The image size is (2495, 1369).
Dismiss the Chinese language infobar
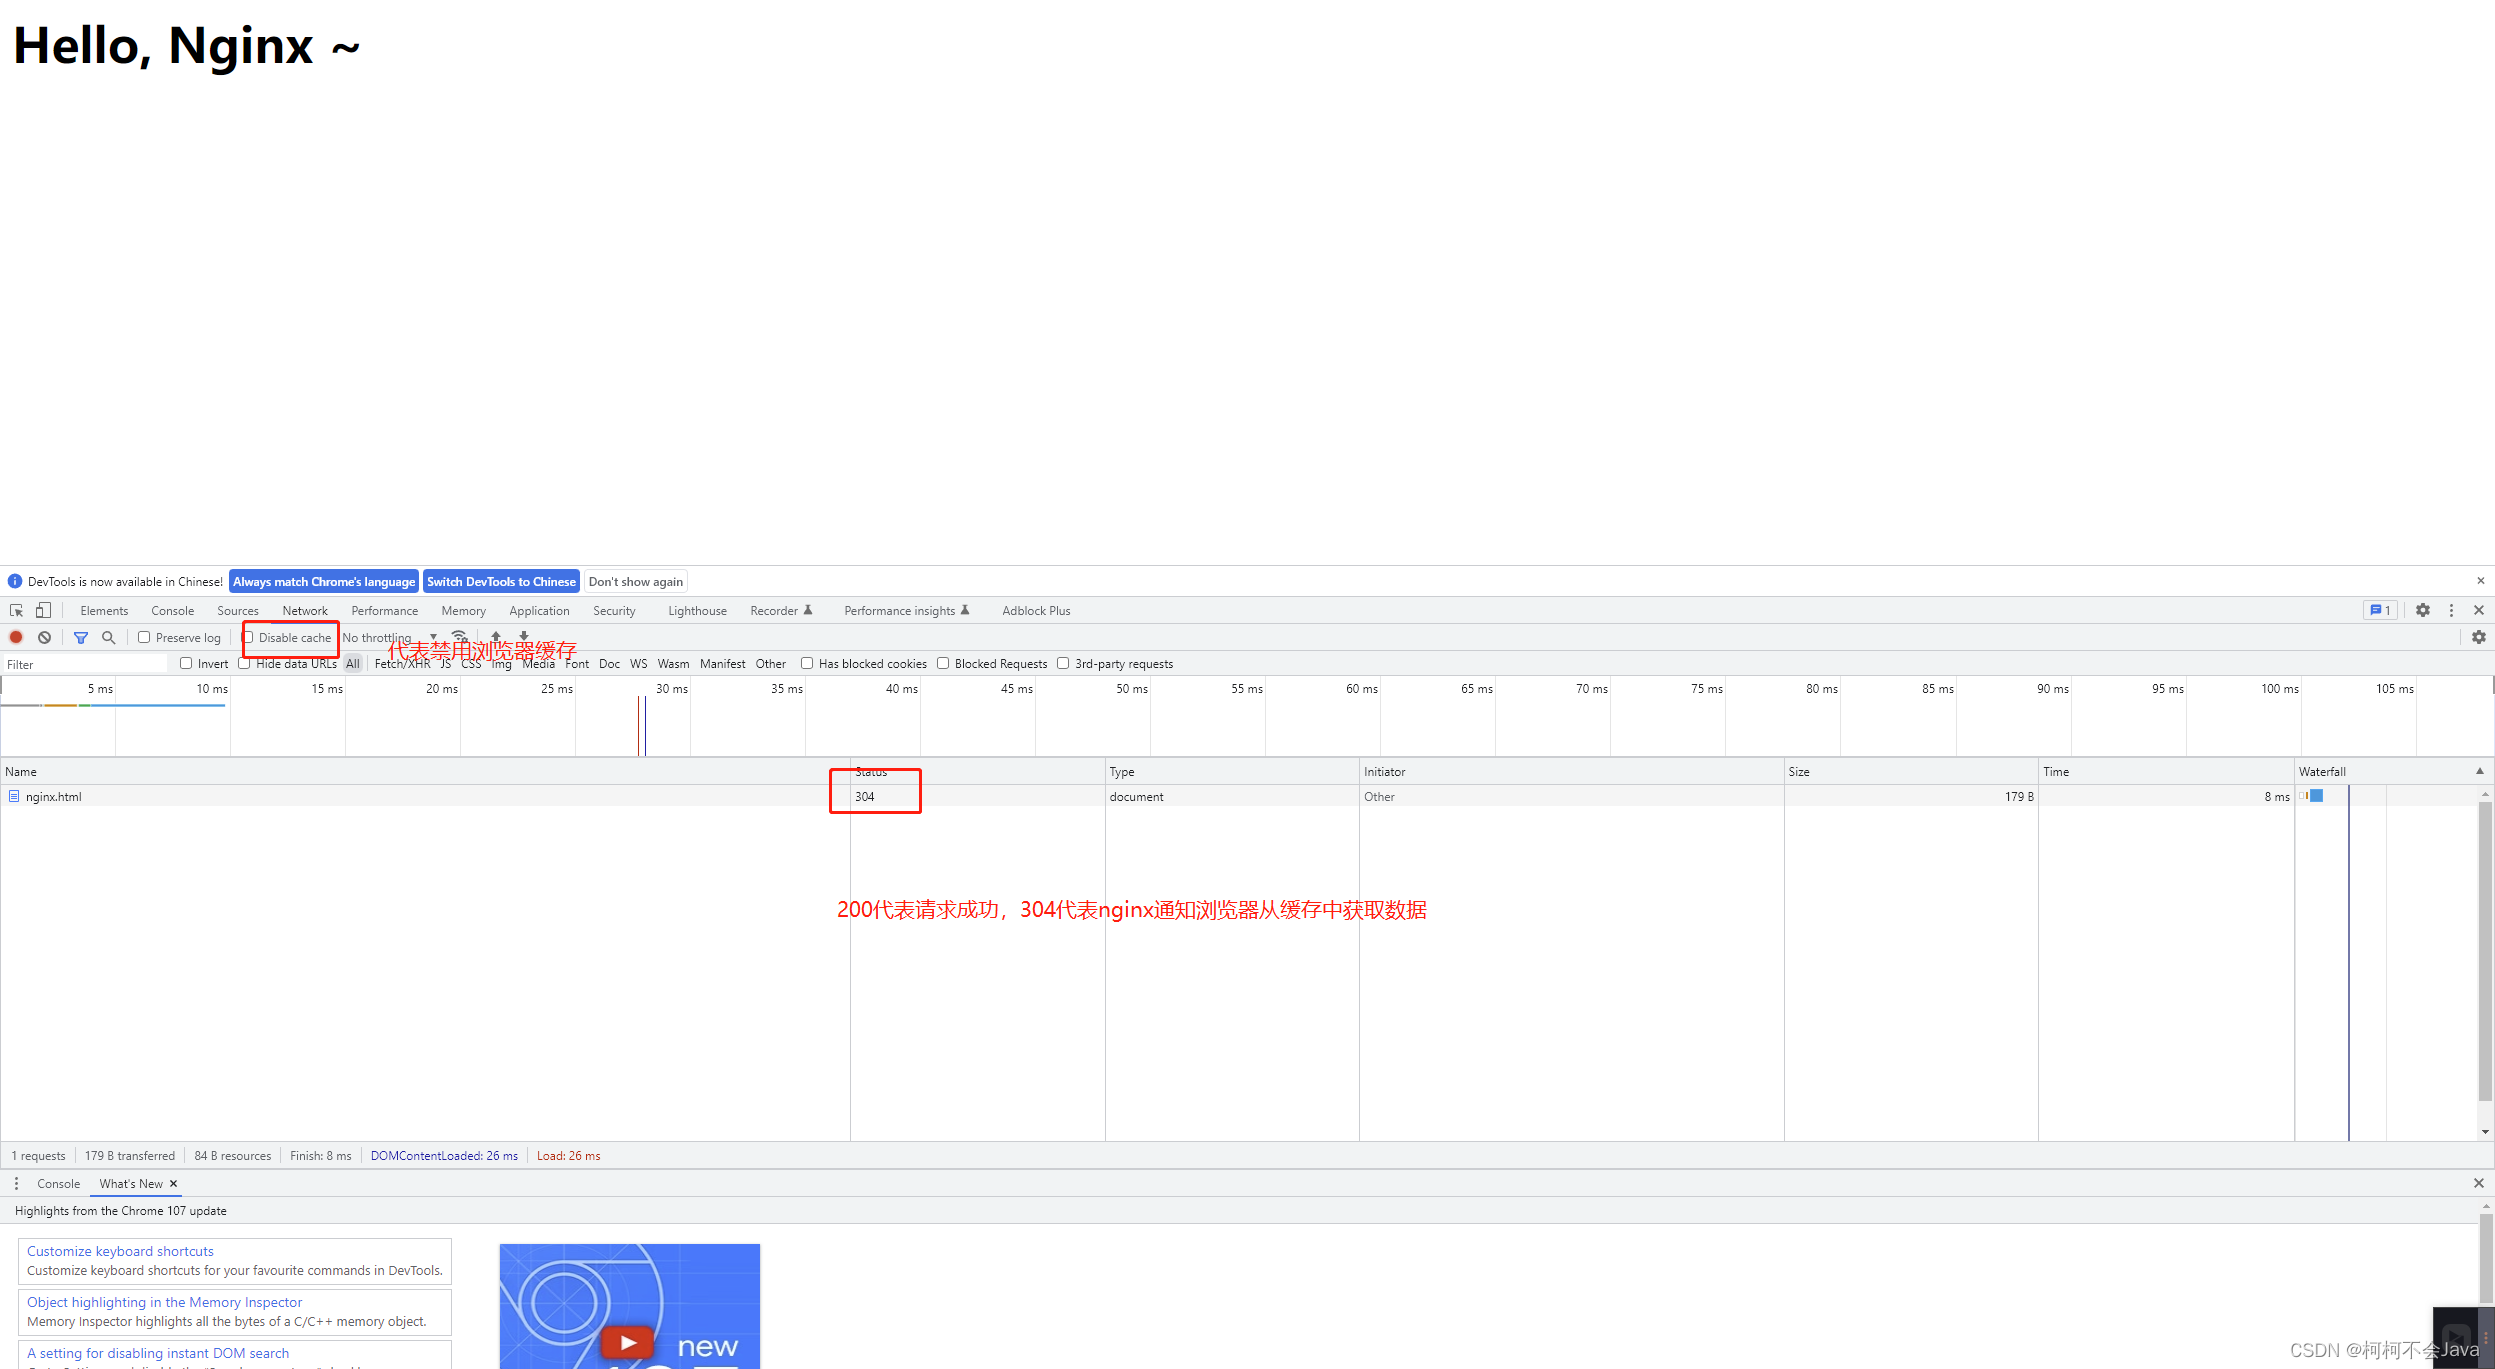coord(2480,581)
